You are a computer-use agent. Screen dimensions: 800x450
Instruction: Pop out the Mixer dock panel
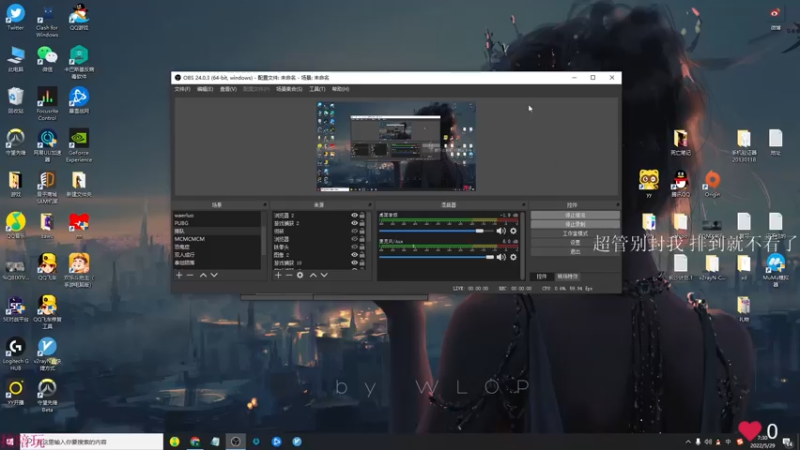(523, 205)
